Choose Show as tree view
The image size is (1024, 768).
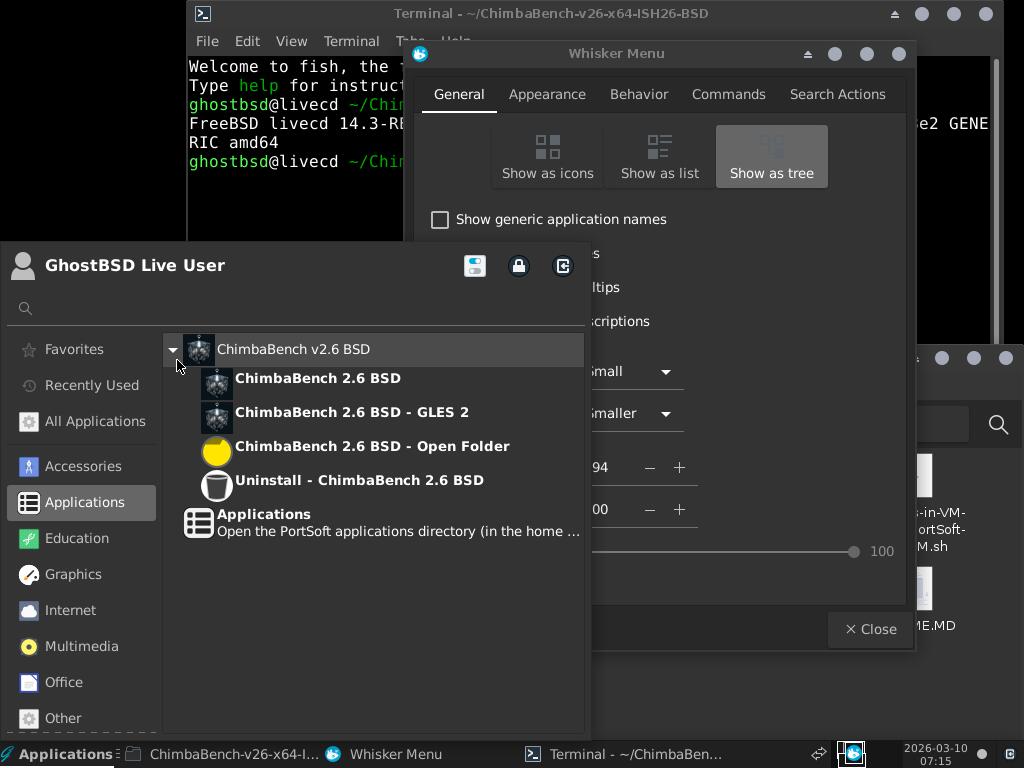click(x=772, y=157)
